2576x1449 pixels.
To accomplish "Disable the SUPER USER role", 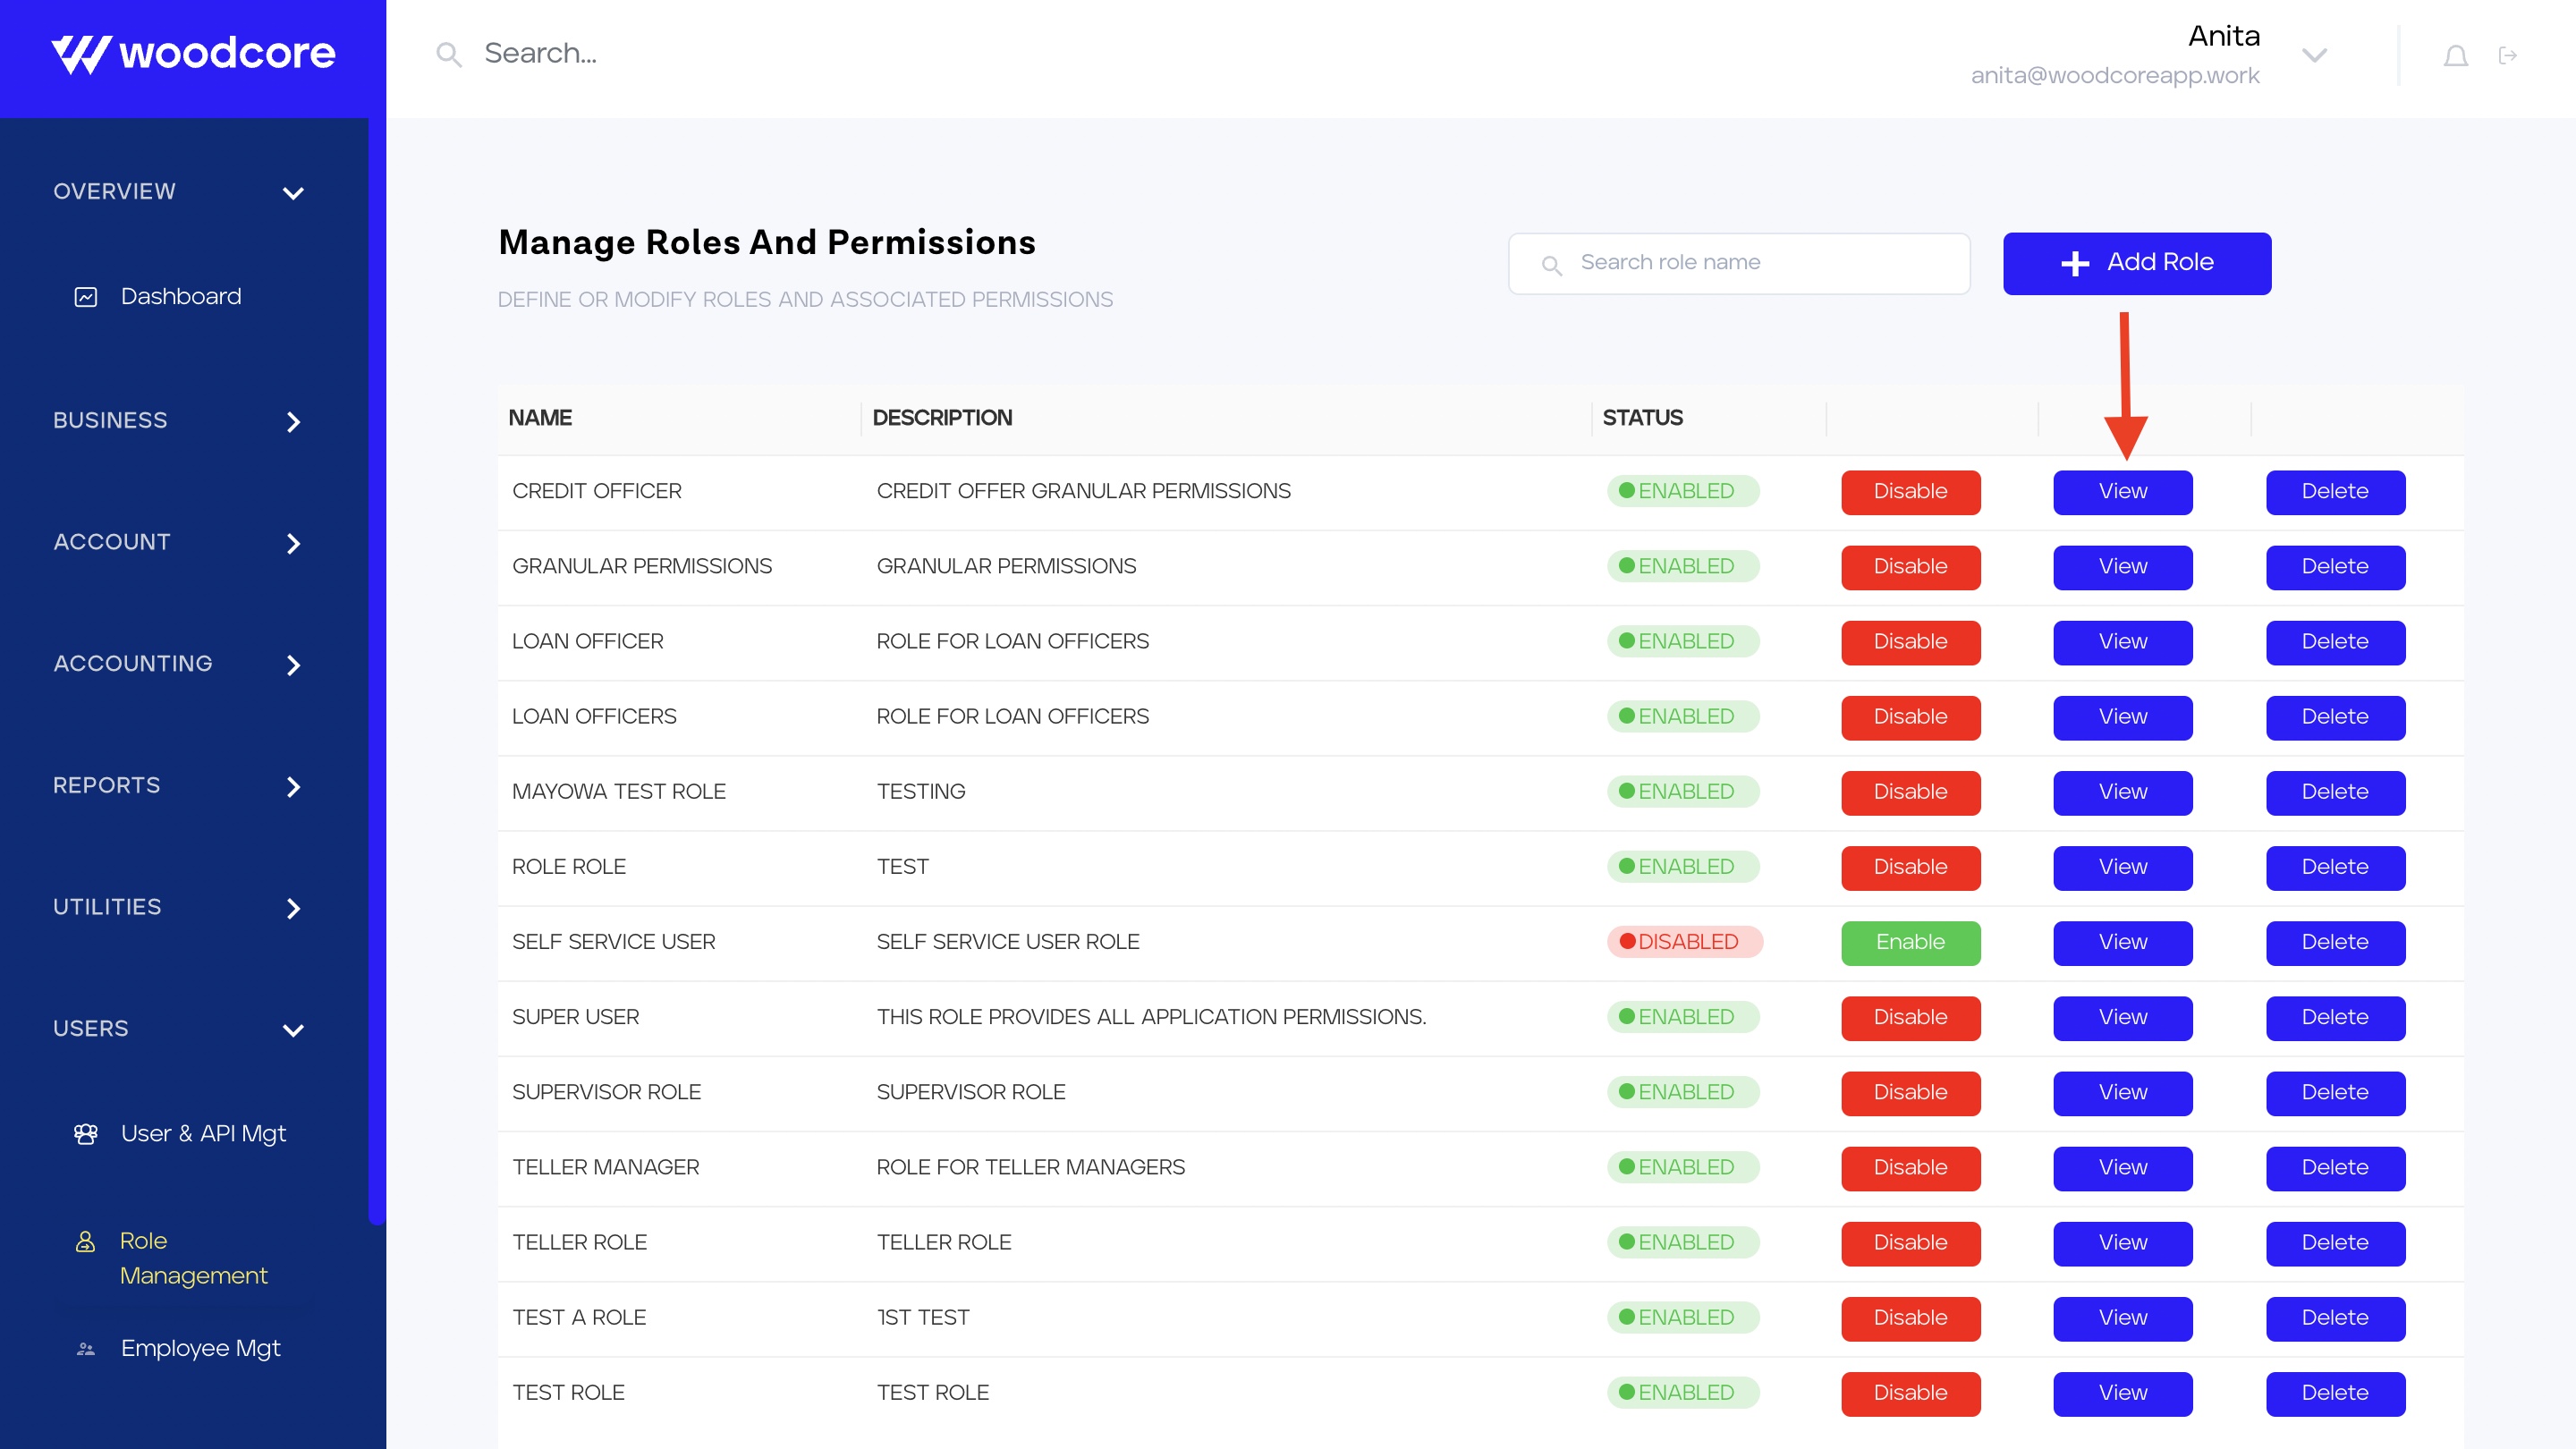I will coord(1910,1018).
